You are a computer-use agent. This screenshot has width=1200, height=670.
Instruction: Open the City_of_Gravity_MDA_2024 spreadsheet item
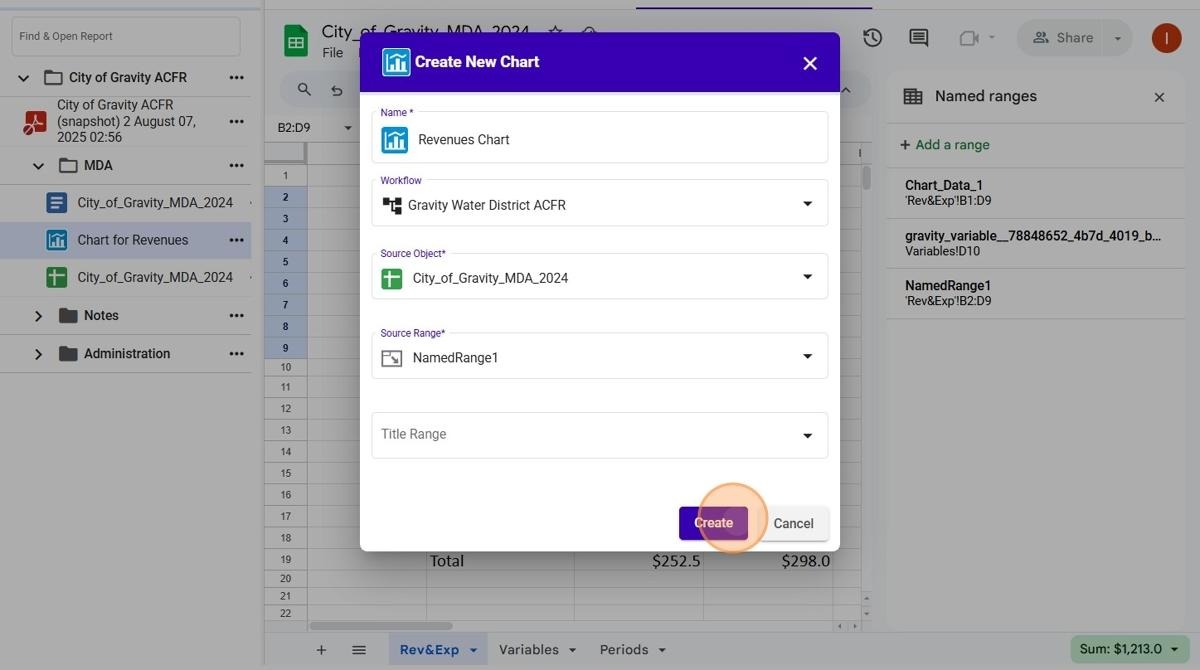pyautogui.click(x=155, y=277)
